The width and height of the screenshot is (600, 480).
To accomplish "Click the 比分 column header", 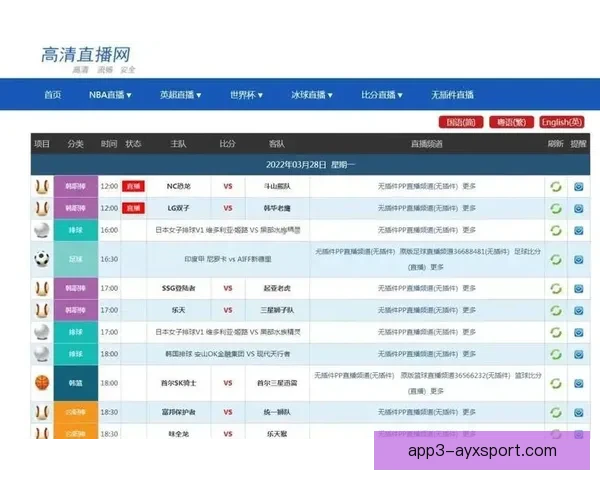I will pyautogui.click(x=227, y=144).
